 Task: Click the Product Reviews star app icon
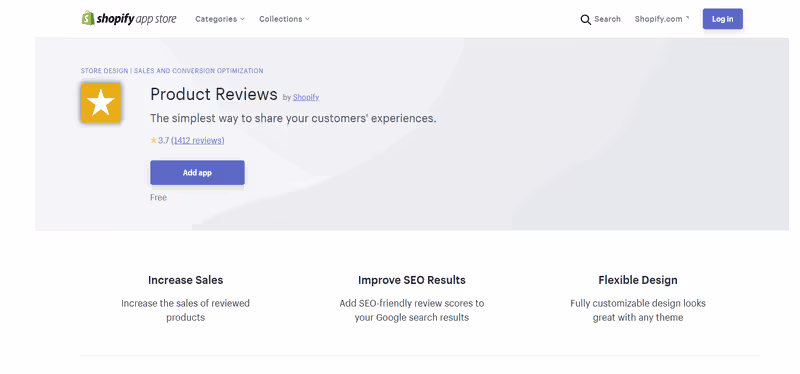point(101,103)
